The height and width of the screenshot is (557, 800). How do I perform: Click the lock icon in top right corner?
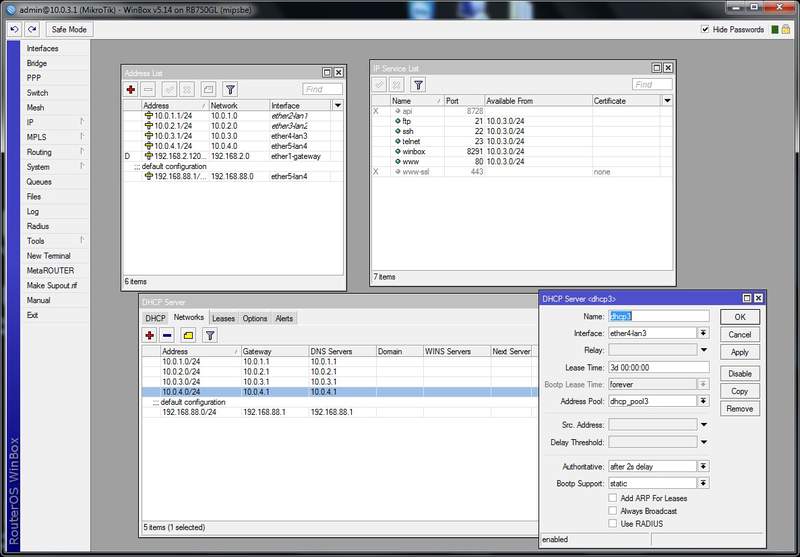[786, 30]
